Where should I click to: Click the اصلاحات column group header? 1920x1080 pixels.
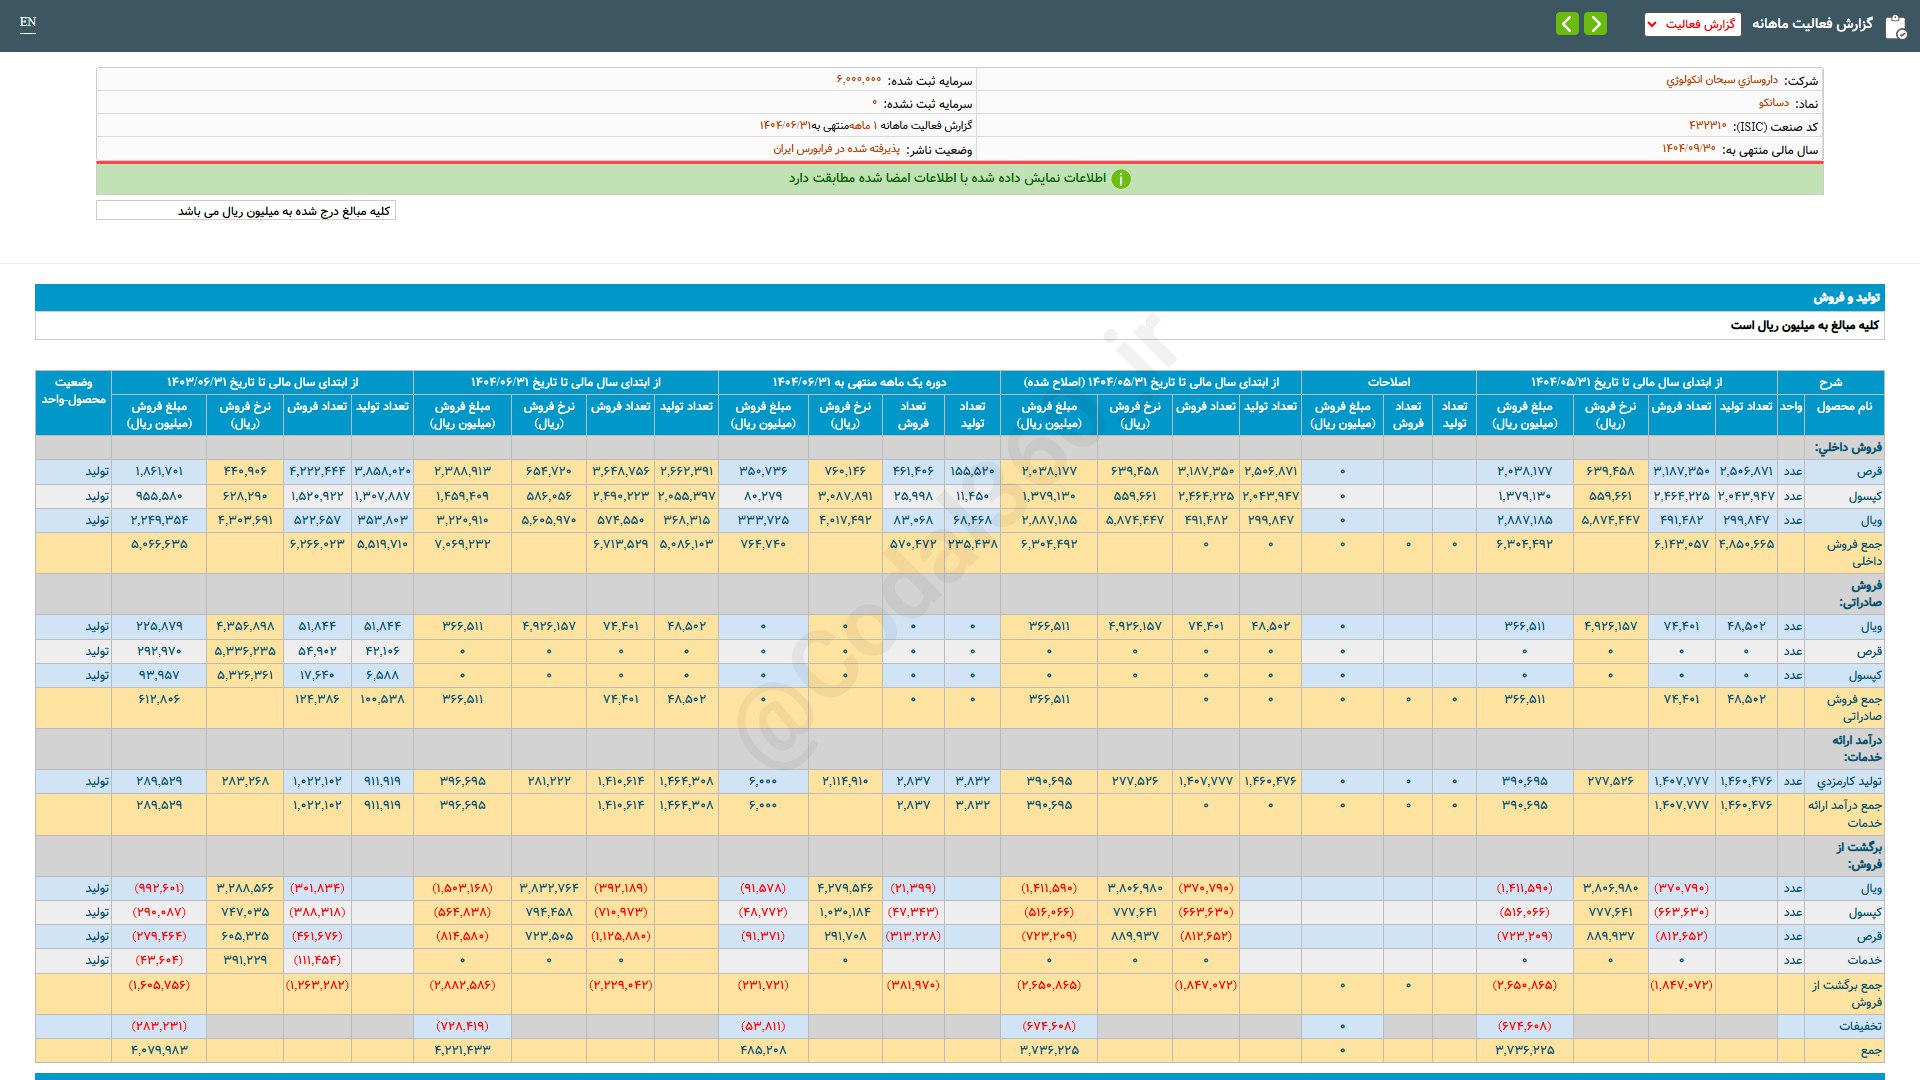(1388, 382)
